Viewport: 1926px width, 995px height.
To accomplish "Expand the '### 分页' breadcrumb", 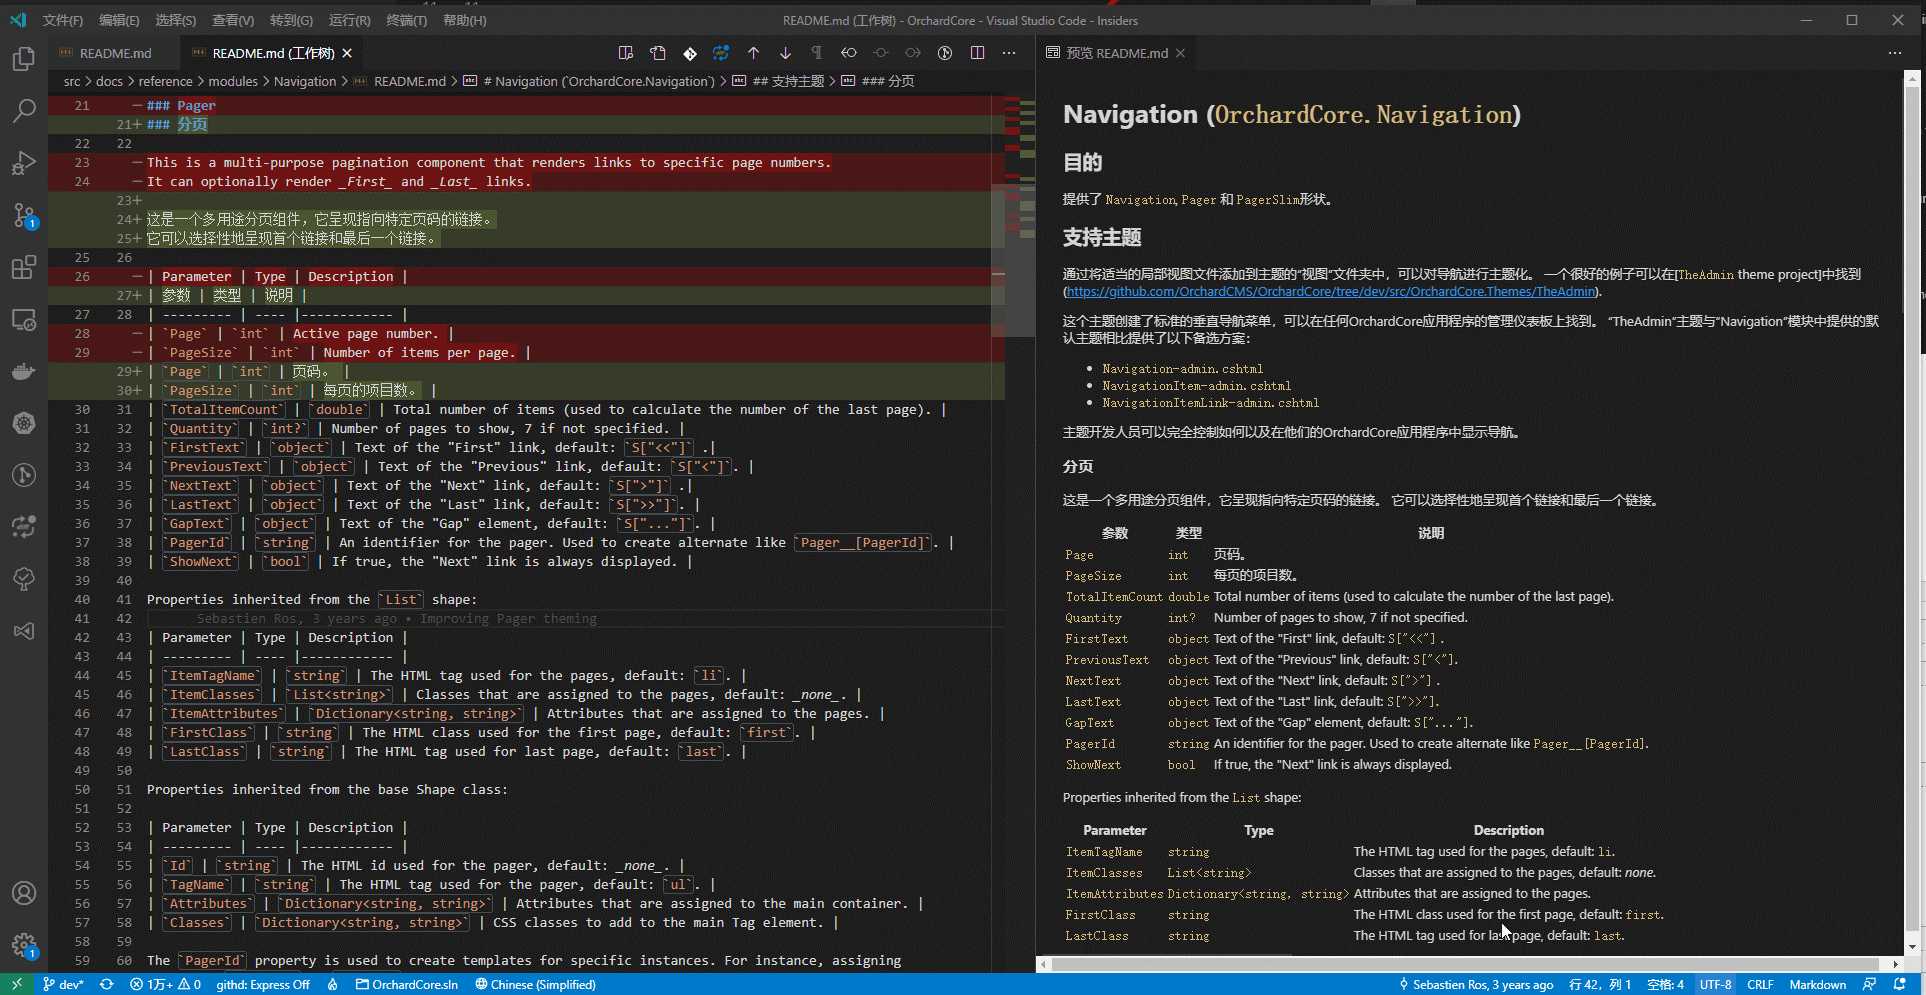I will (878, 81).
